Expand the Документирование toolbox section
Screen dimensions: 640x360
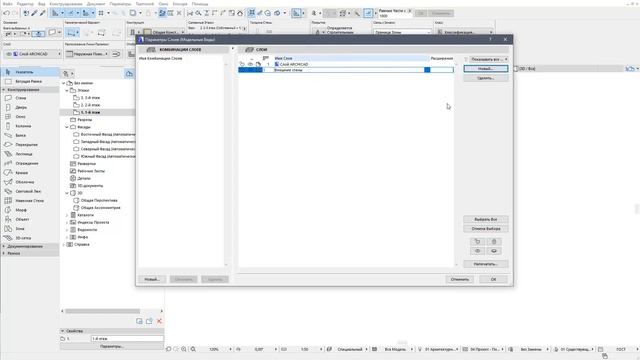pyautogui.click(x=30, y=247)
